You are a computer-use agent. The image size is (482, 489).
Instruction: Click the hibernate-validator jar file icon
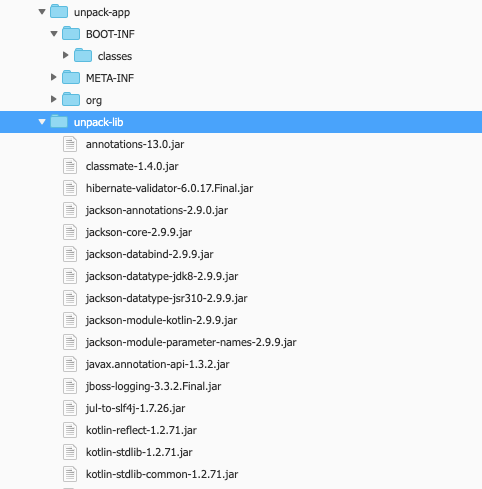[70, 188]
